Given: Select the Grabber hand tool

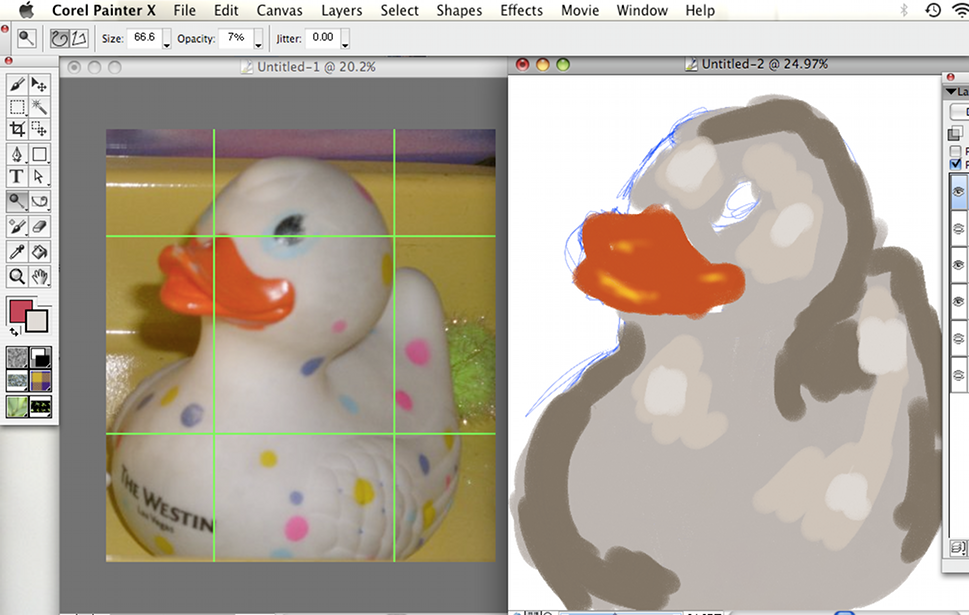Looking at the screenshot, I should coord(40,277).
